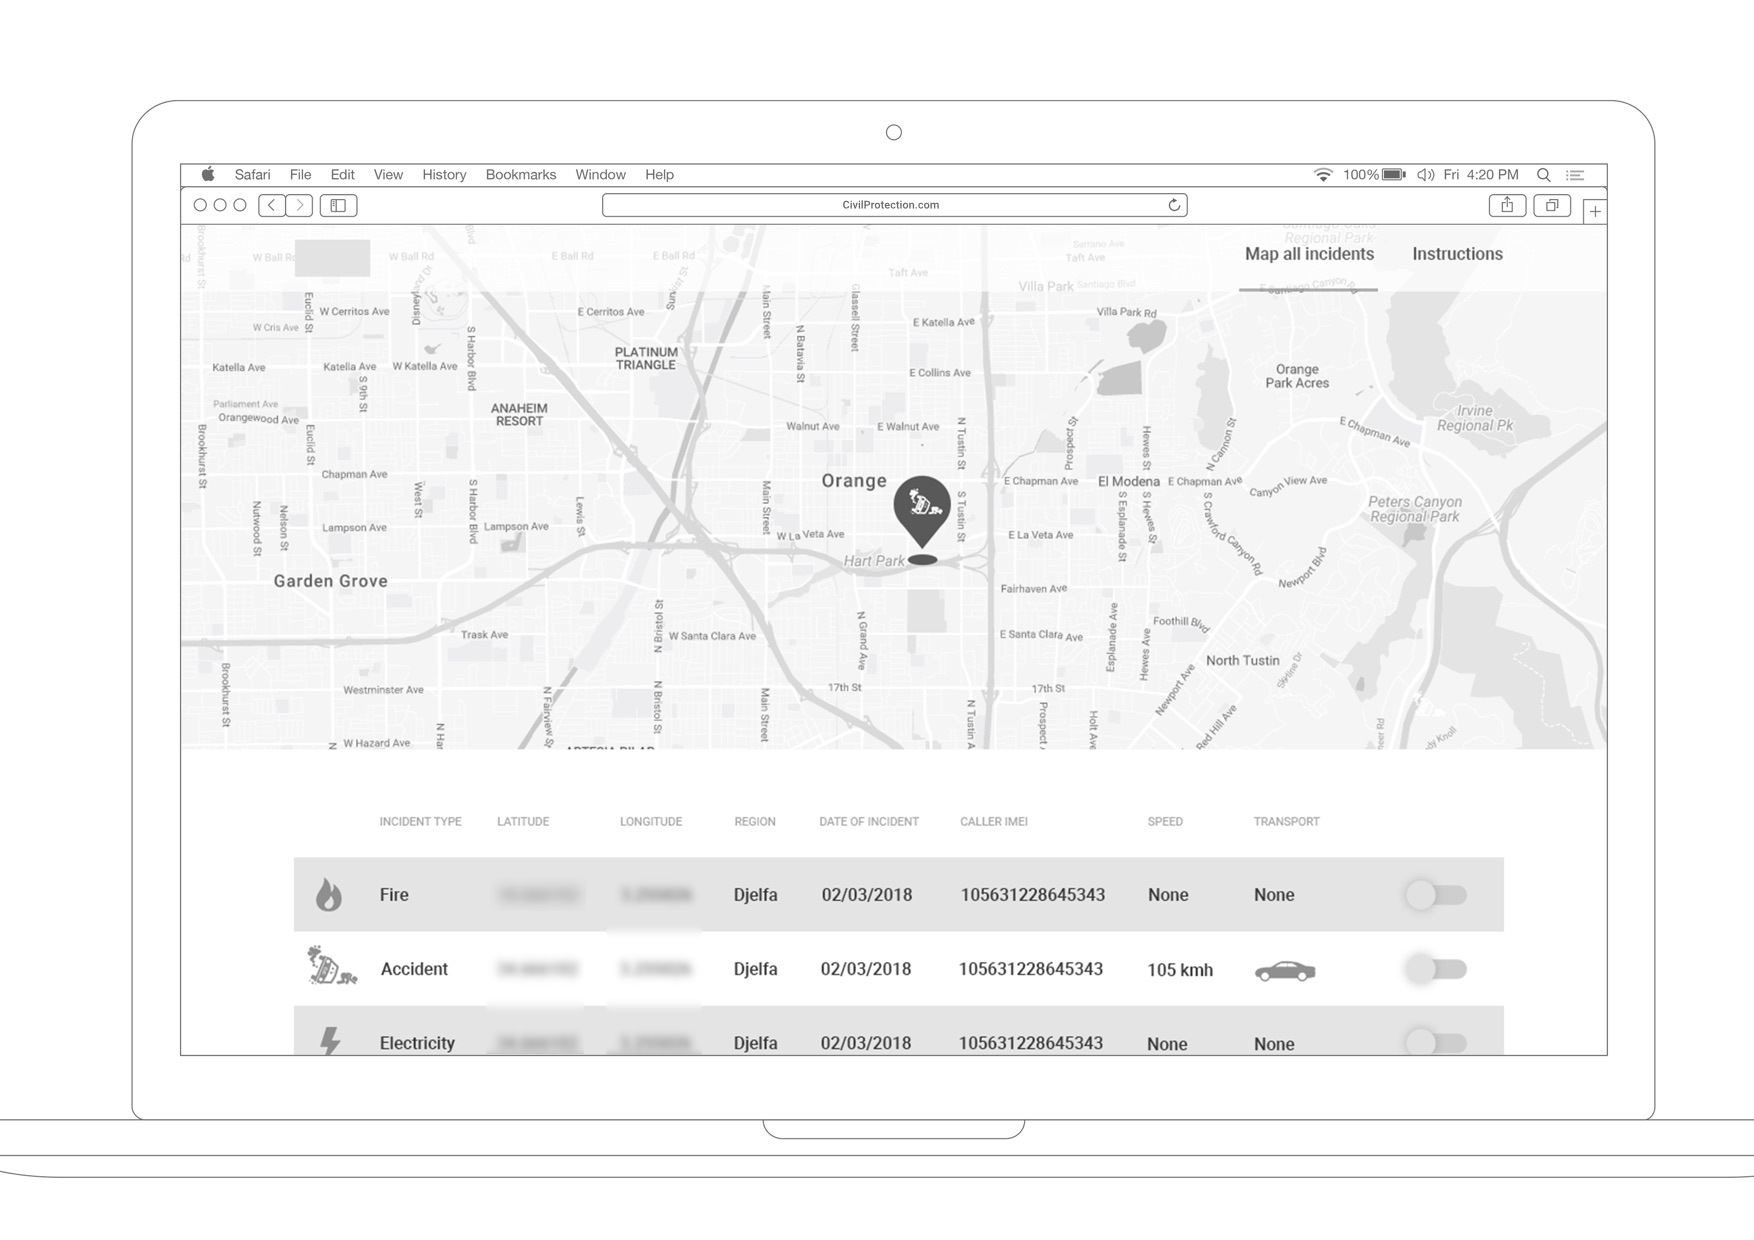
Task: Click the accident marker pin on map
Action: pyautogui.click(x=922, y=510)
